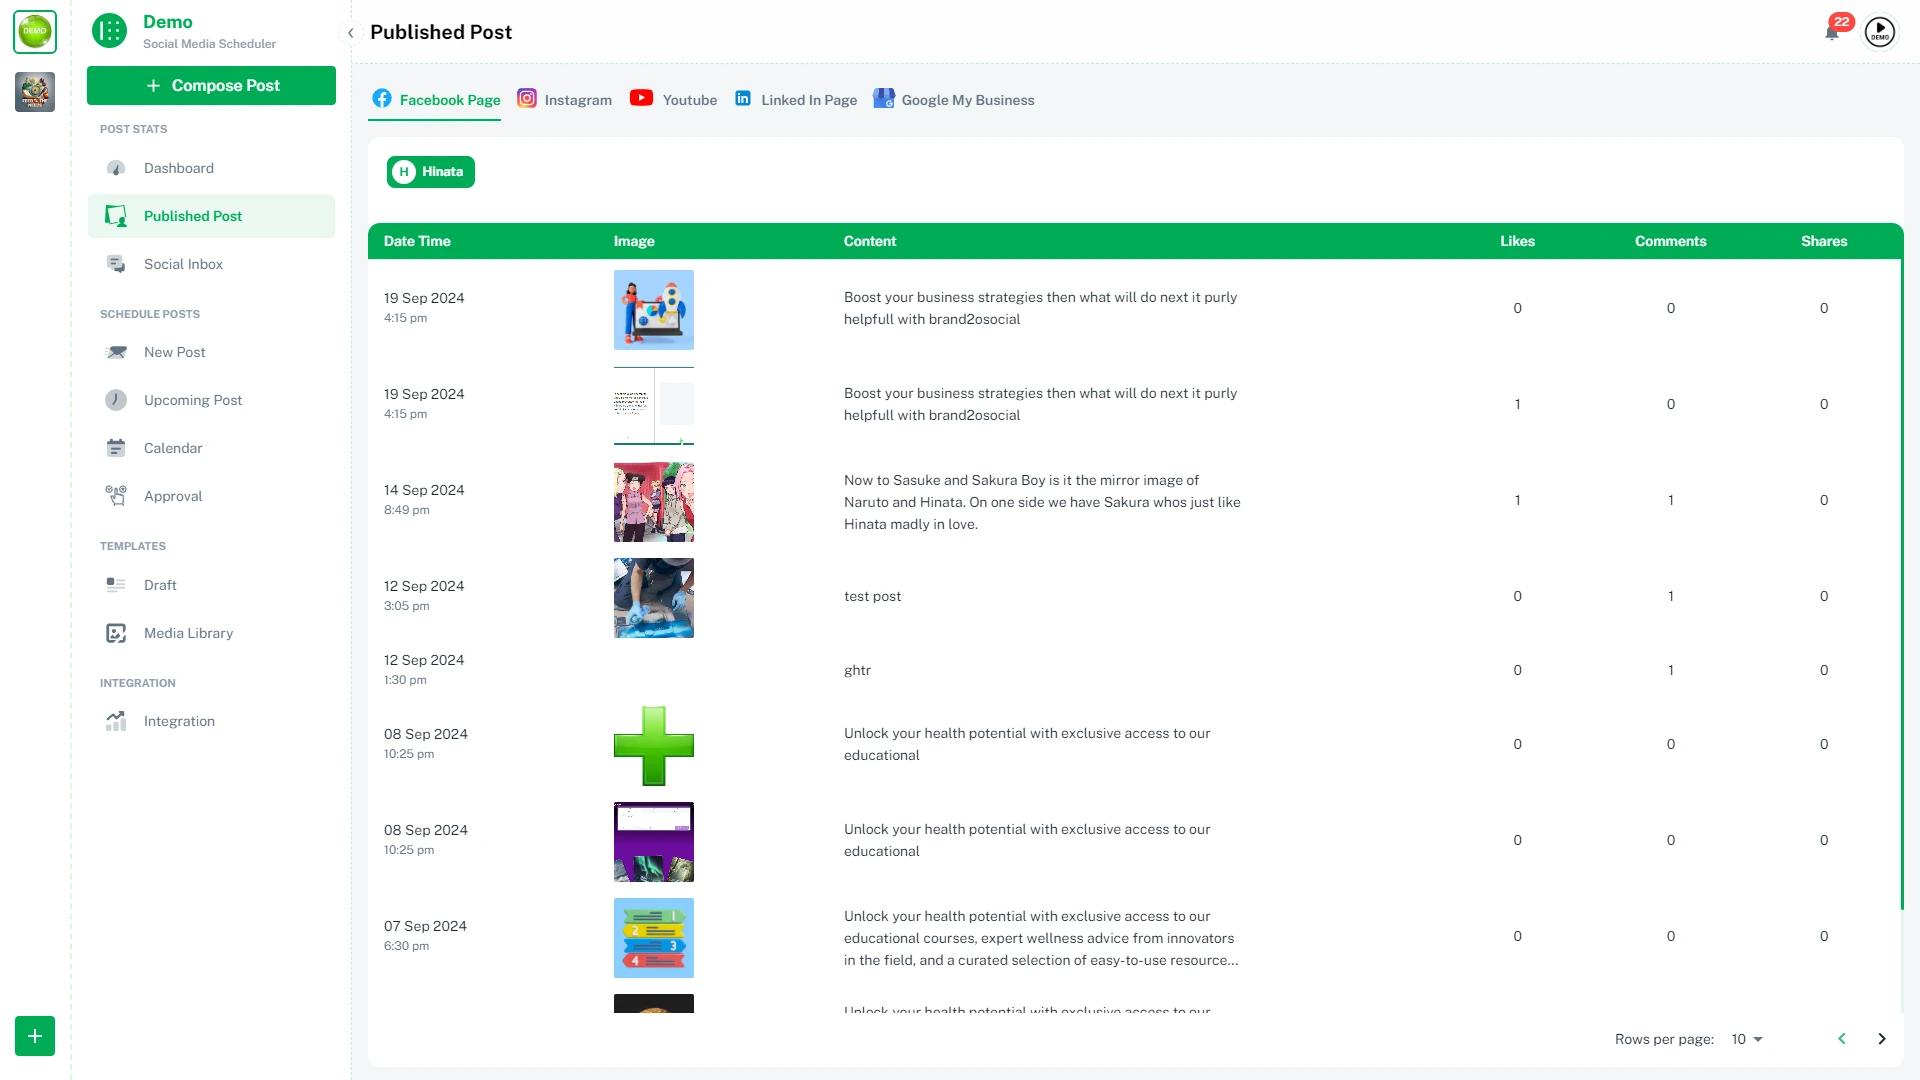Screen dimensions: 1920x1080
Task: Open the Rows per page dropdown
Action: 1747,1039
